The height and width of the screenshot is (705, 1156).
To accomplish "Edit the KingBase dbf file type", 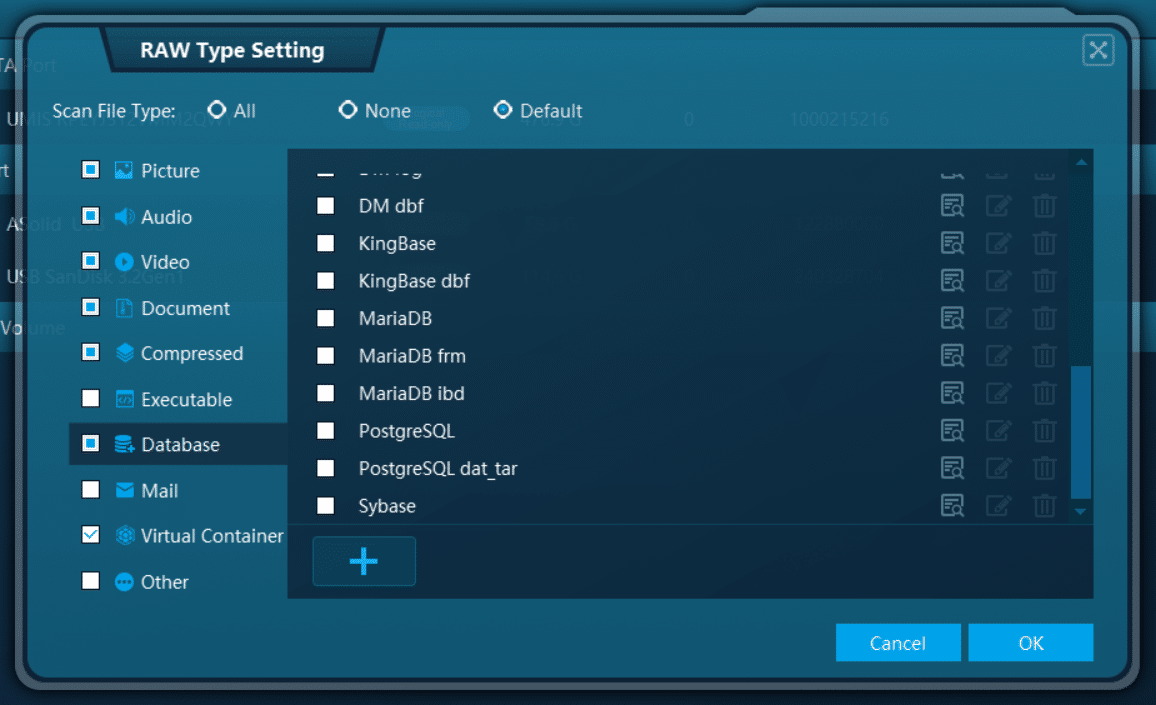I will coord(998,281).
